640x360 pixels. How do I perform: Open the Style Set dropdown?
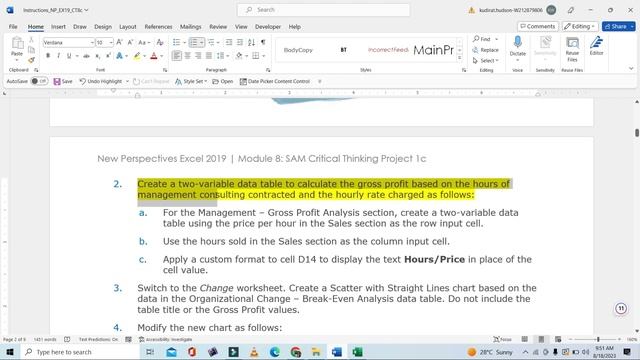pos(191,81)
